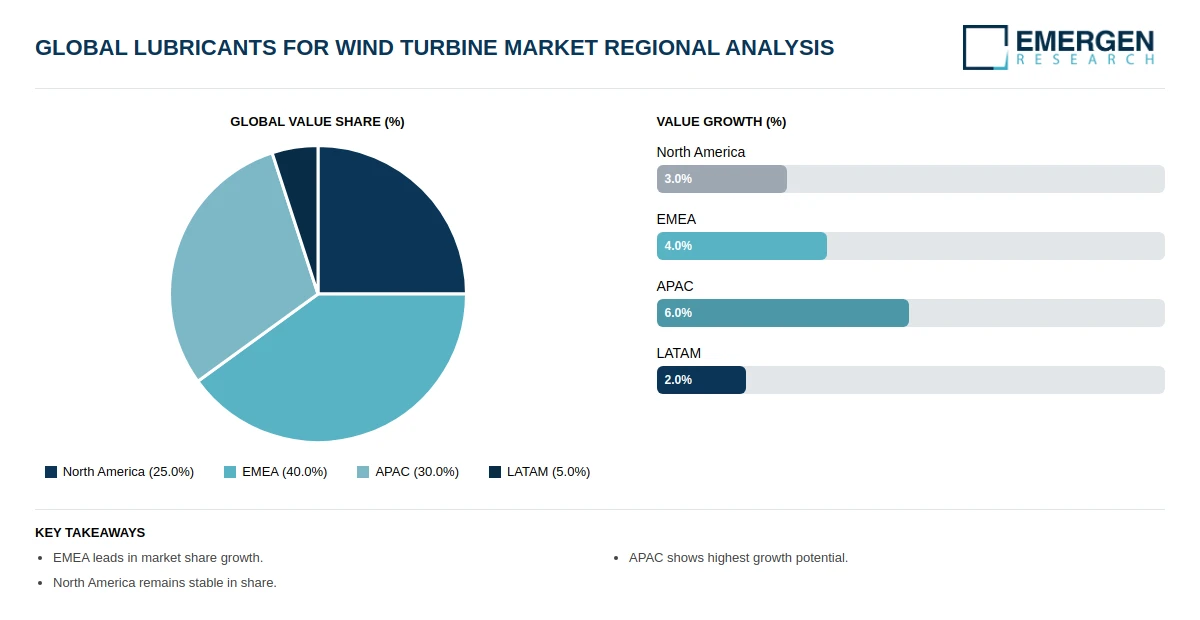The width and height of the screenshot is (1200, 620).
Task: Click the EMEA (40.0%) legend label
Action: point(285,472)
